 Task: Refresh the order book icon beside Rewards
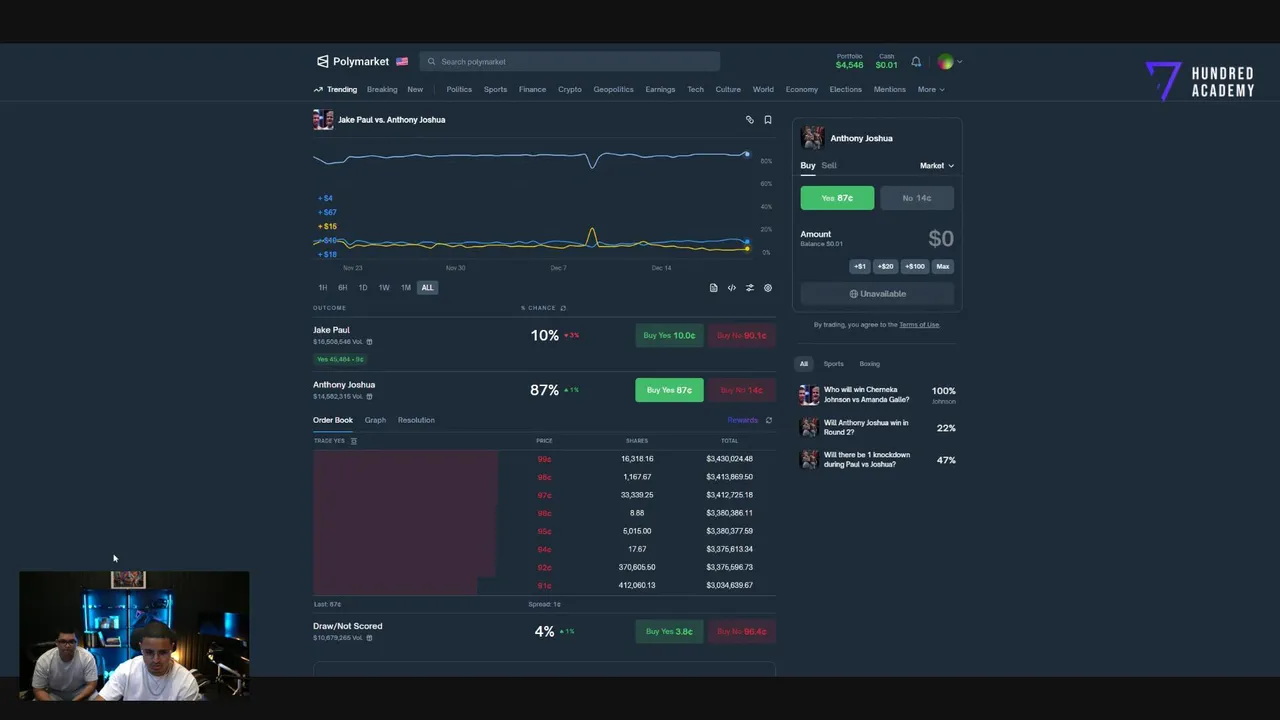tap(769, 420)
